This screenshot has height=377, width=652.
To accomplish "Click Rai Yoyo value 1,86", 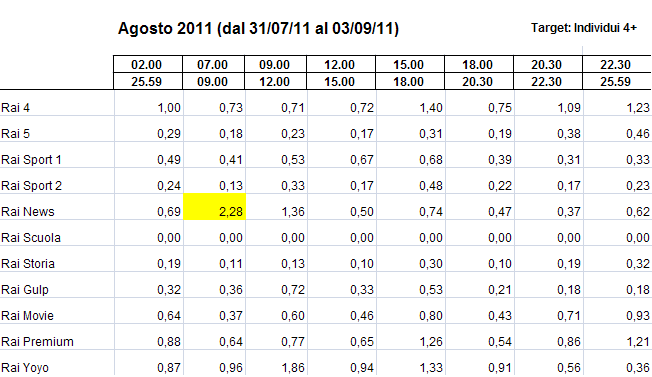I will (293, 368).
